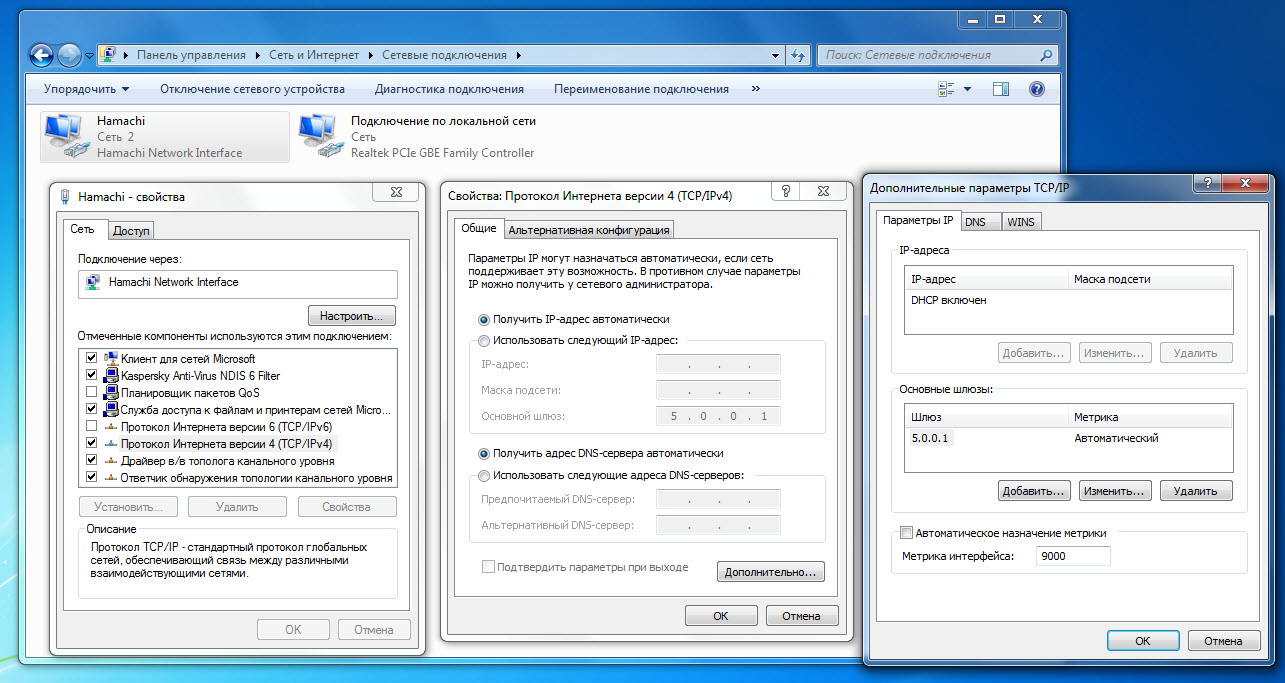Click the search magnifier icon
The image size is (1285, 683).
coord(1046,56)
